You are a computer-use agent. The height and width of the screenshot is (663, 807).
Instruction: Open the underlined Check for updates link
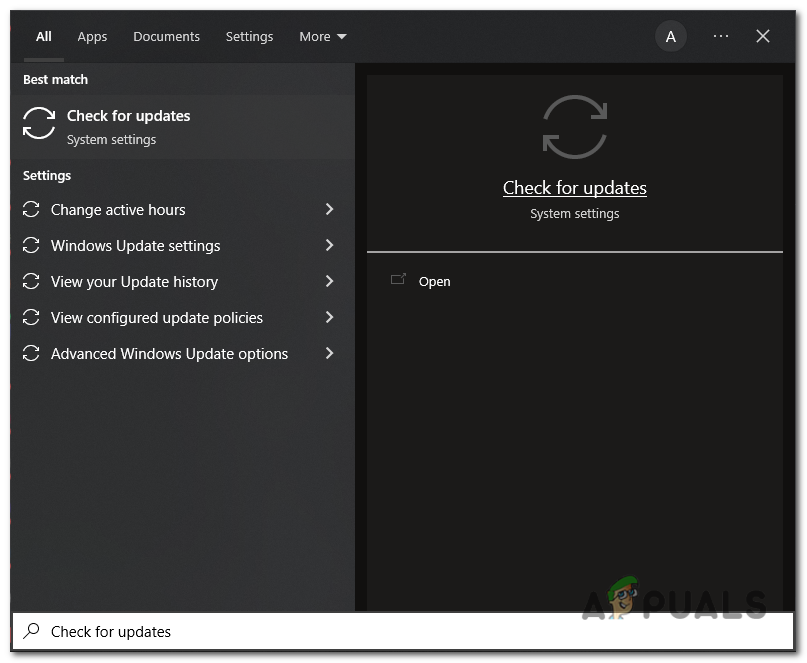[x=574, y=188]
